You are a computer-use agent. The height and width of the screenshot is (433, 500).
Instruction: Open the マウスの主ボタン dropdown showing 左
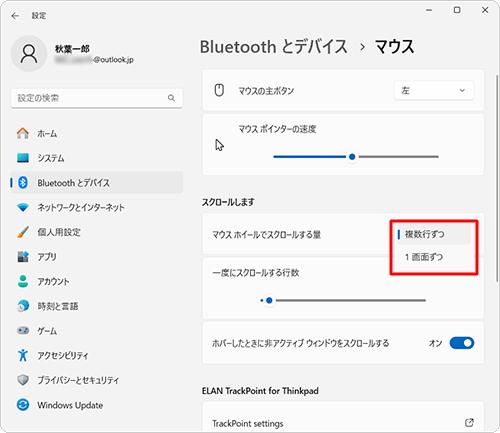(x=434, y=90)
